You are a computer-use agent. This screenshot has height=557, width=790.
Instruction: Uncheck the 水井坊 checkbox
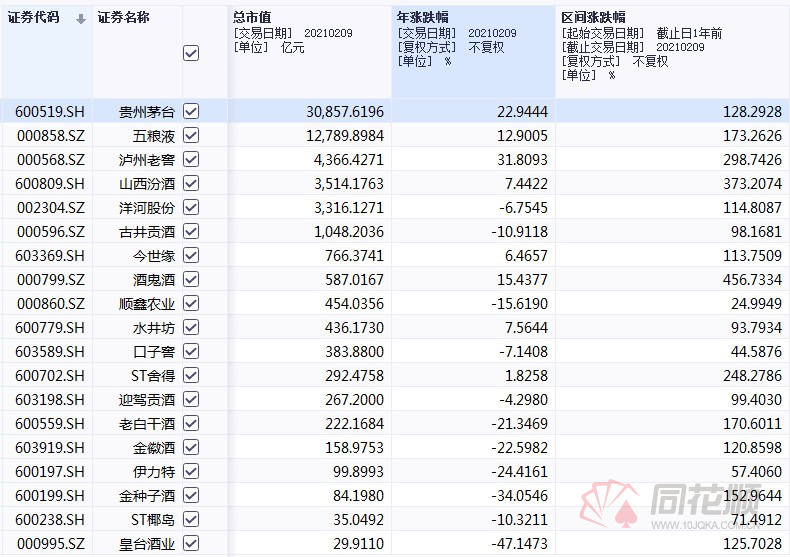(x=191, y=327)
